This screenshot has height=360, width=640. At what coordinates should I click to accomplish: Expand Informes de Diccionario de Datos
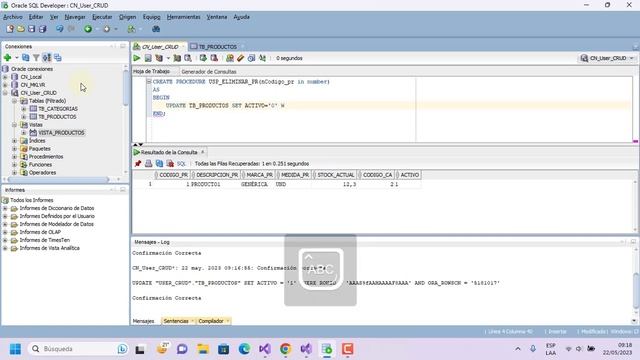(5, 208)
